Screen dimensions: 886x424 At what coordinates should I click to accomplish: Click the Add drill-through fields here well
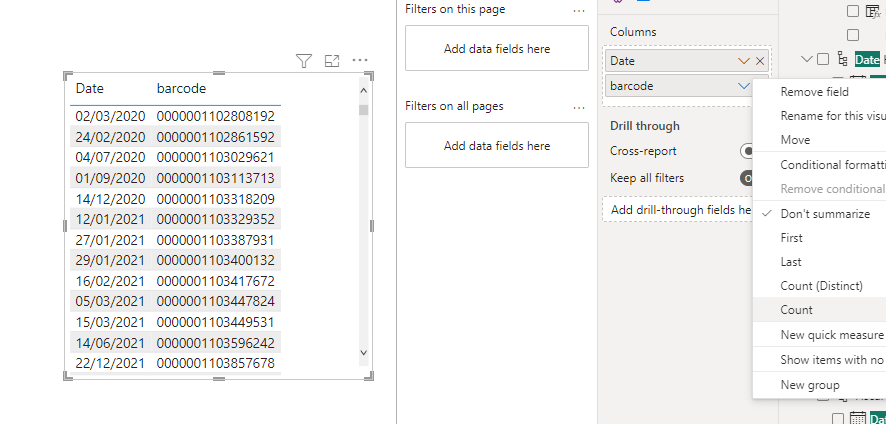(x=677, y=210)
